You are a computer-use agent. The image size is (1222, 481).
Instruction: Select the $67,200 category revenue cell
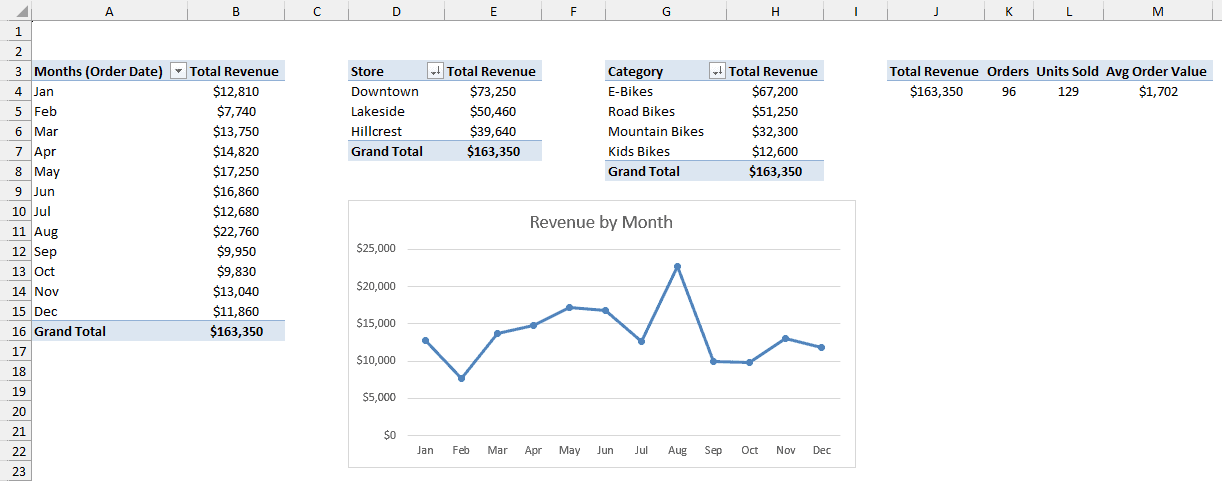tap(775, 91)
